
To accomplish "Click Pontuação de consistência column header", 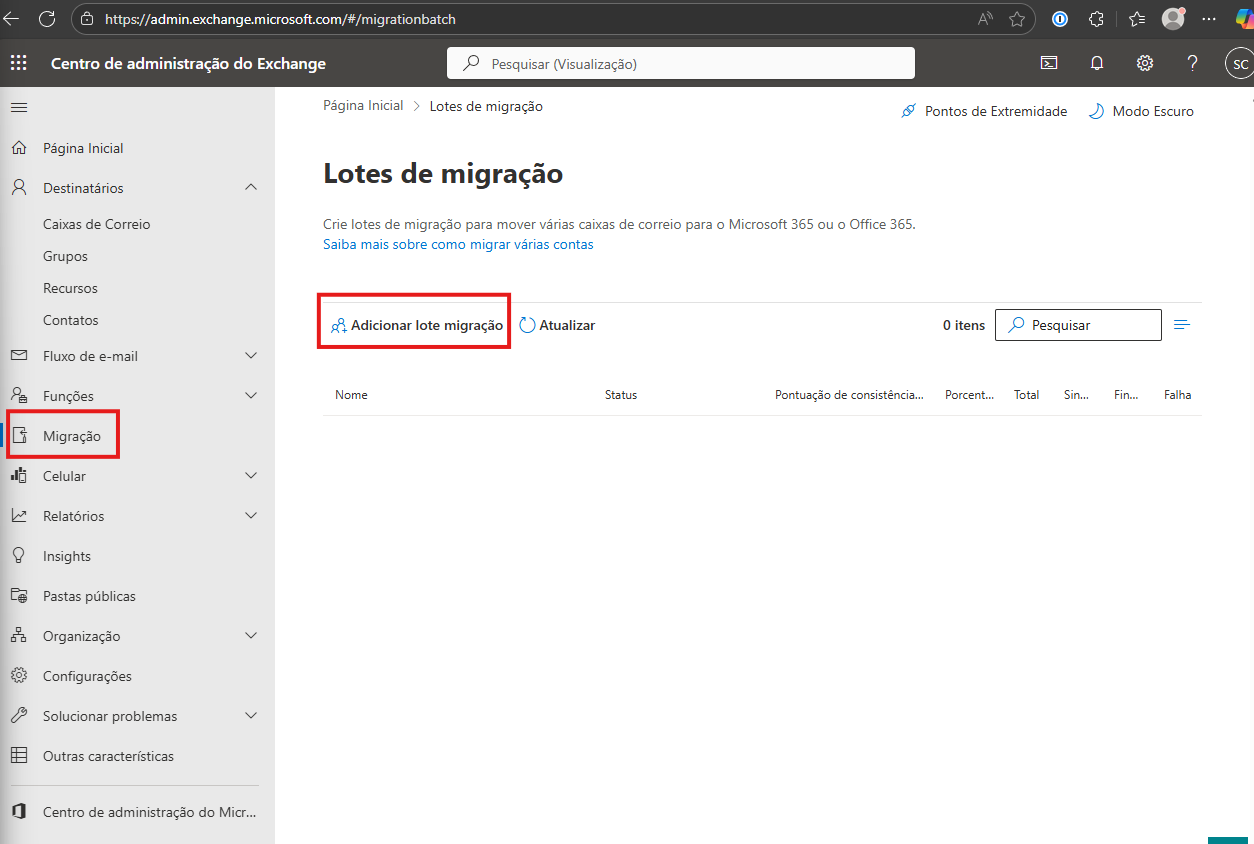I will click(849, 395).
